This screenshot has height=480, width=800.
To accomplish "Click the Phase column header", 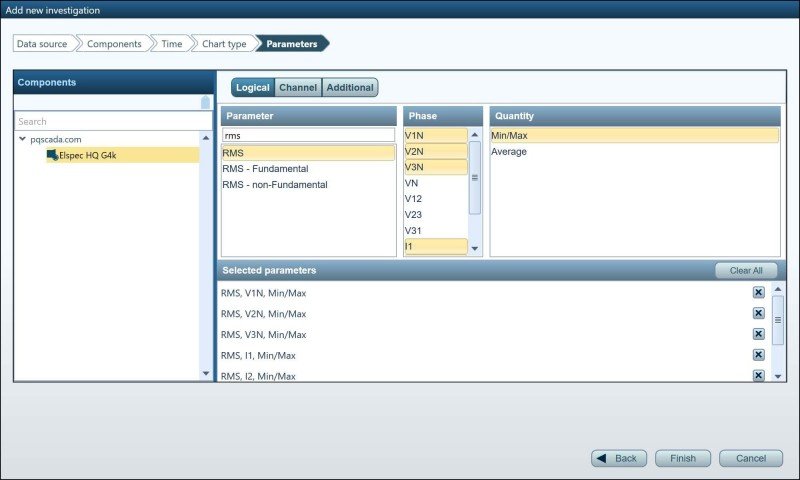I will tap(443, 116).
